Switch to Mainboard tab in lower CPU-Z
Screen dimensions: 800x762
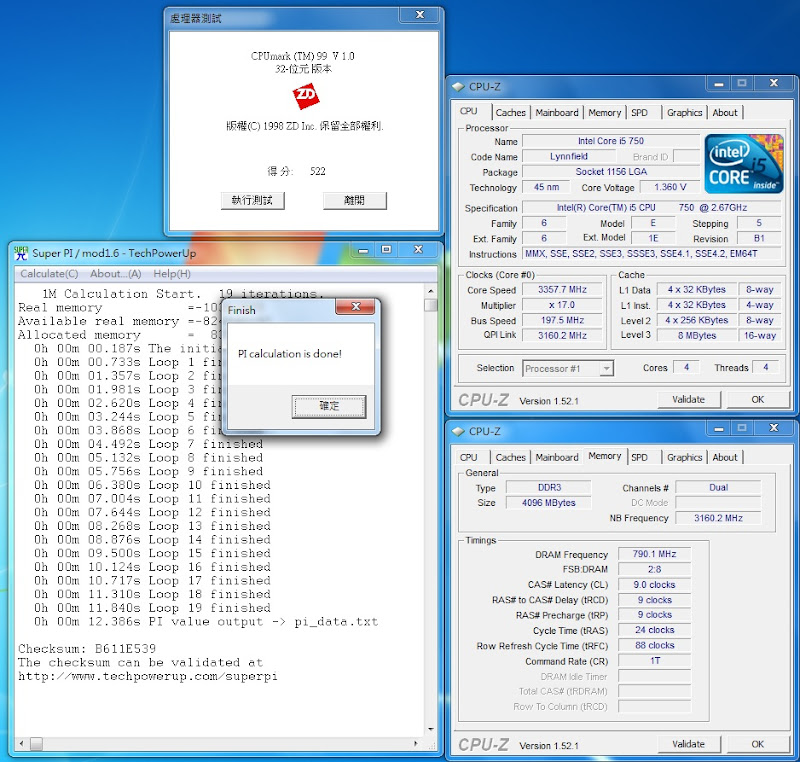557,458
